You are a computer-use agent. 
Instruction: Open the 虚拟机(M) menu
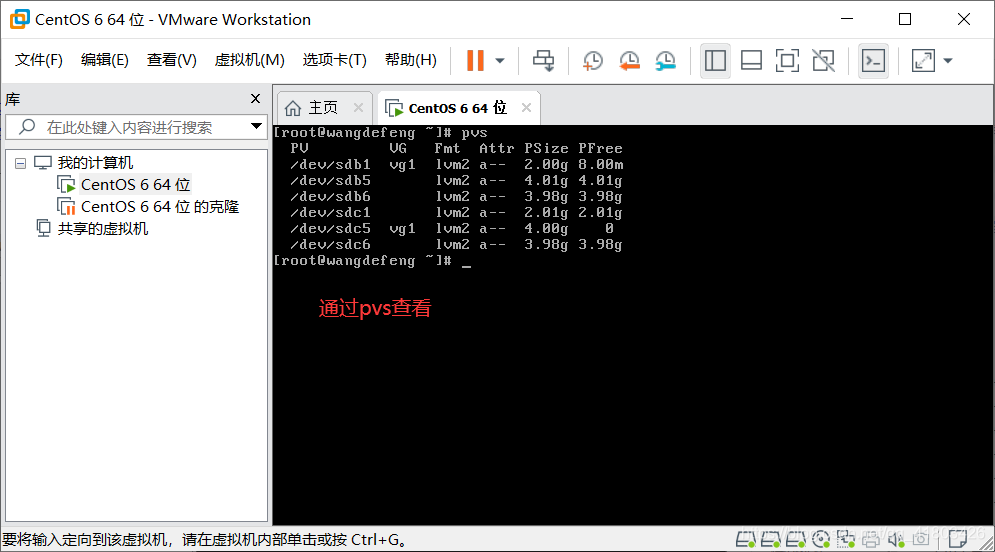point(249,60)
